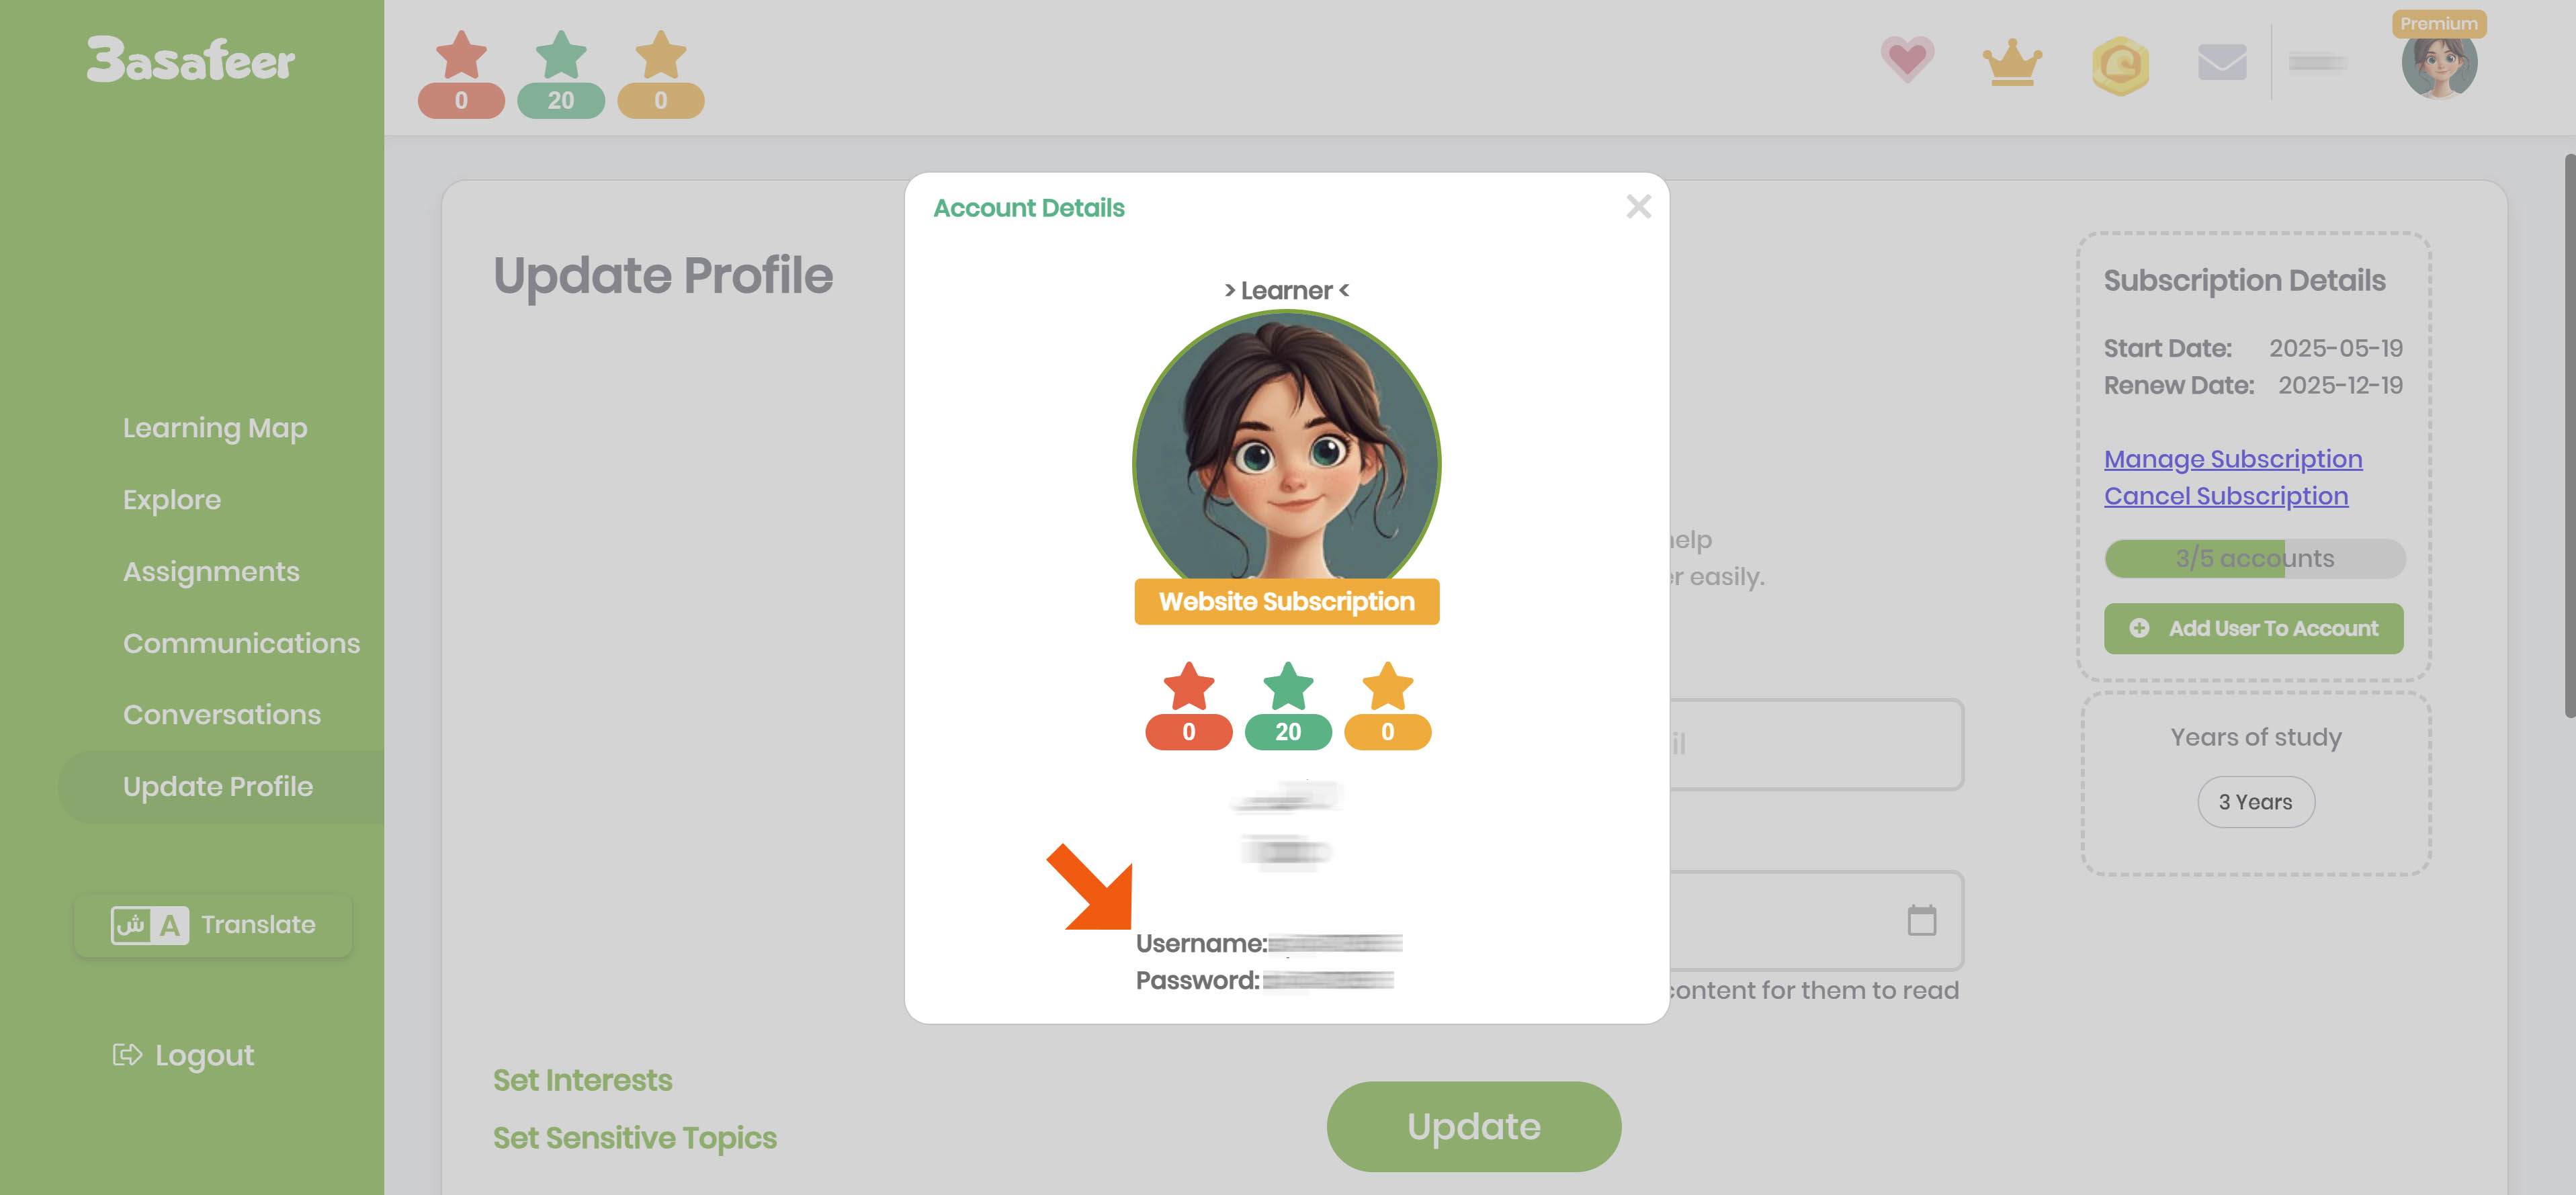Screen dimensions: 2576x1195
Task: Click Manage Subscription link
Action: (x=2233, y=459)
